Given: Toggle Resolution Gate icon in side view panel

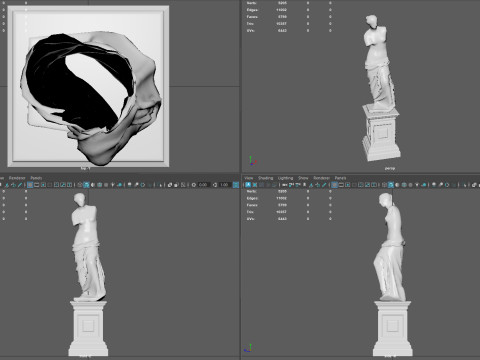Looking at the screenshot, I should (x=348, y=185).
